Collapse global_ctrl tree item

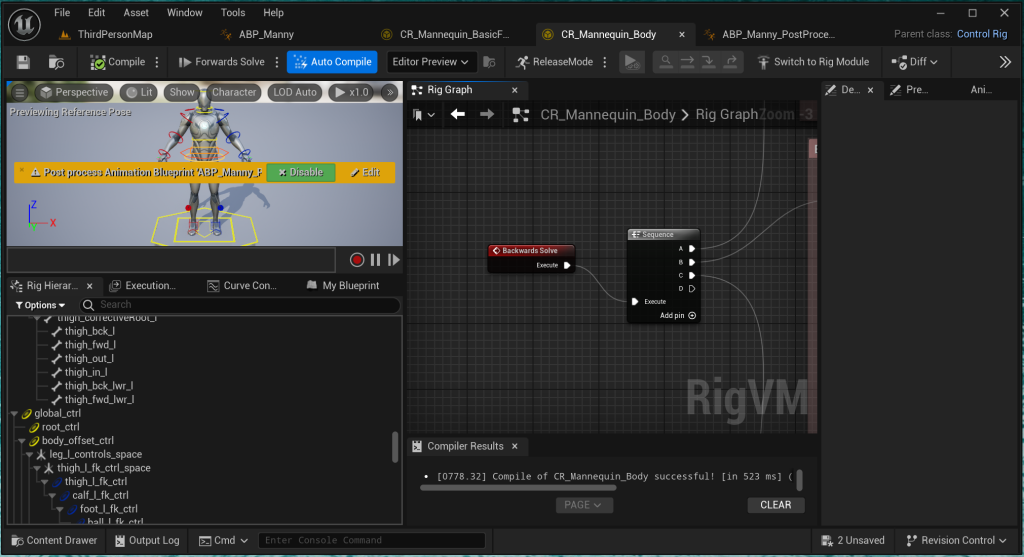pyautogui.click(x=14, y=413)
